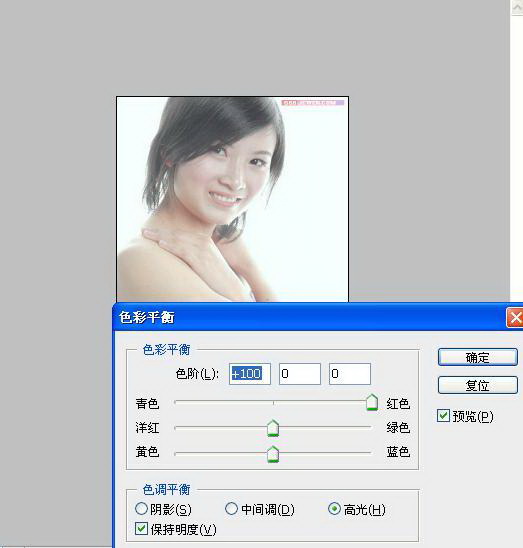The image size is (523, 548).
Task: Select the 中间调(D) radio button
Action: [x=231, y=509]
